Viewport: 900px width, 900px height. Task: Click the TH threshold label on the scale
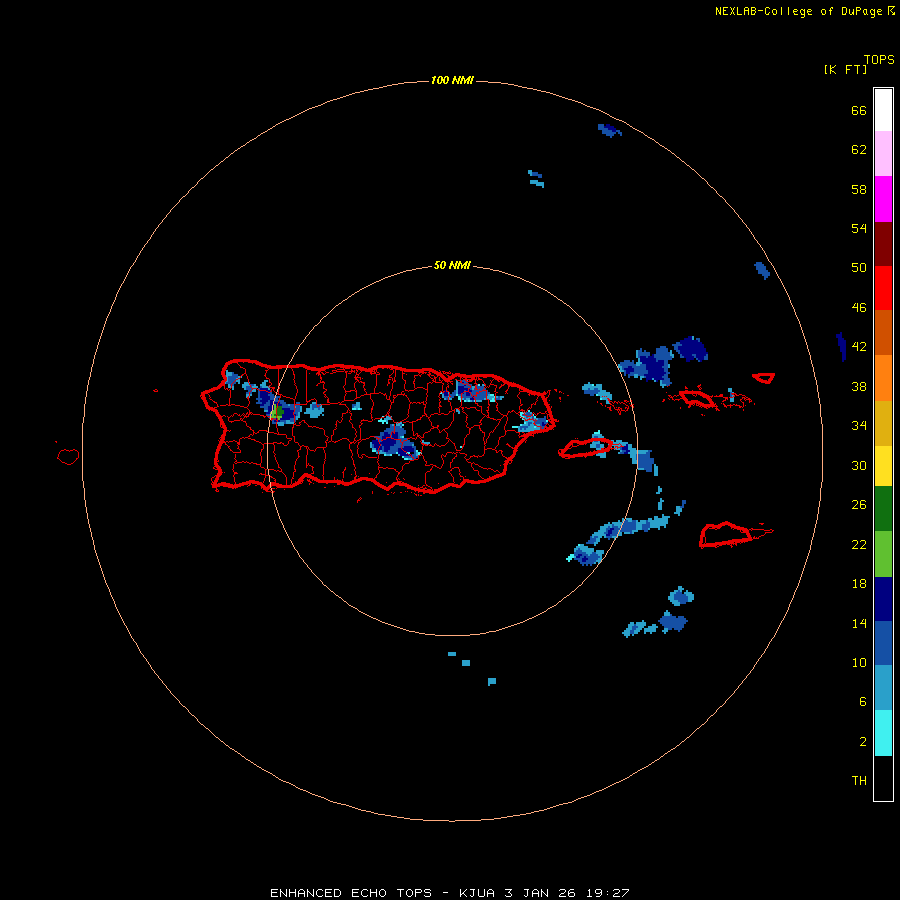point(859,781)
